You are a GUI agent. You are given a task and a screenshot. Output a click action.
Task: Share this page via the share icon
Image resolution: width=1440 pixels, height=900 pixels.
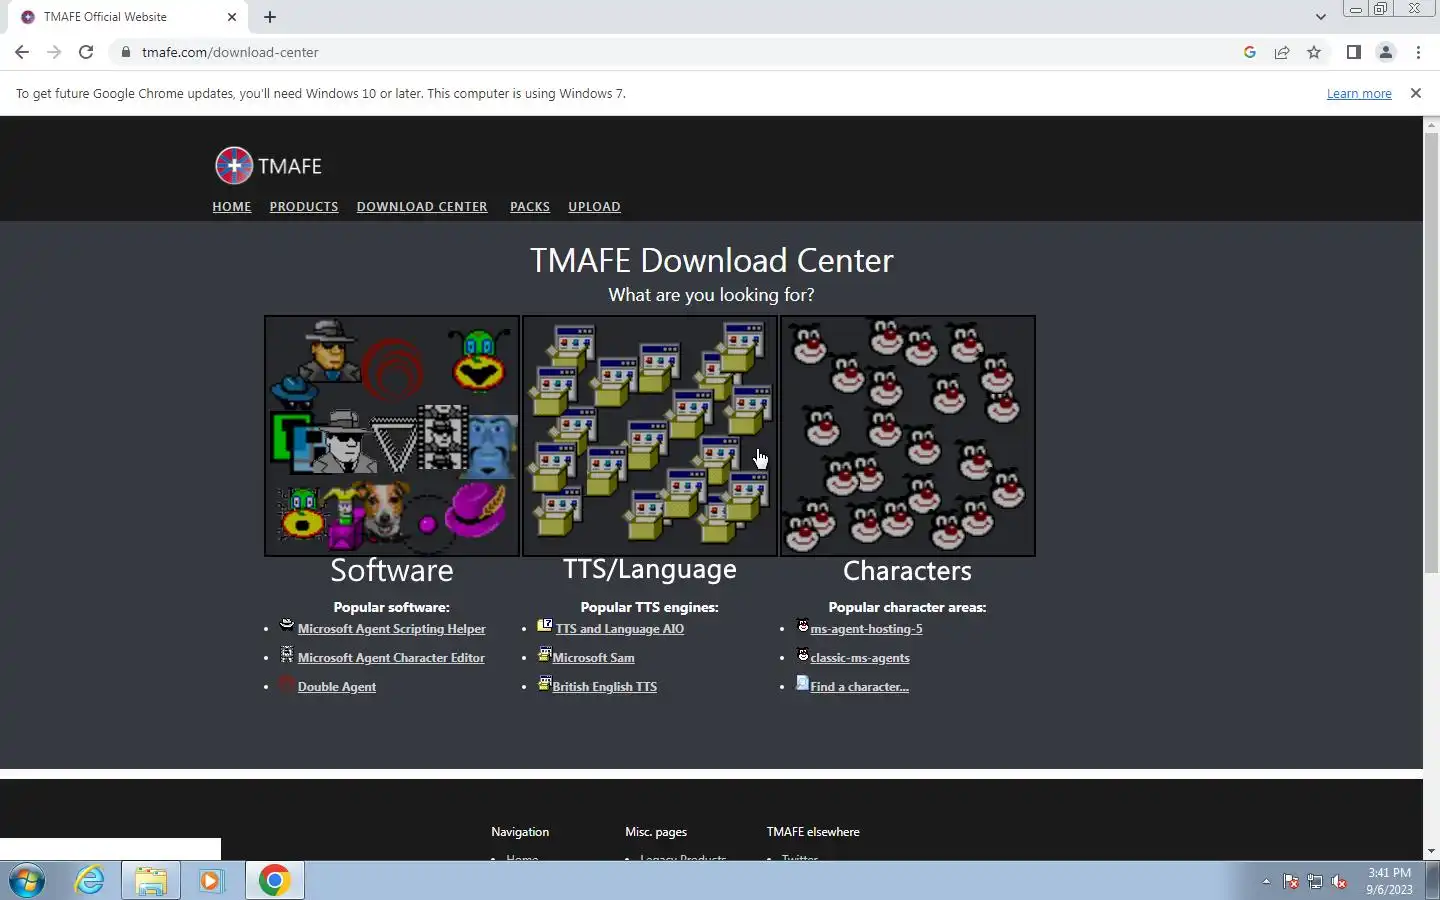click(x=1282, y=52)
